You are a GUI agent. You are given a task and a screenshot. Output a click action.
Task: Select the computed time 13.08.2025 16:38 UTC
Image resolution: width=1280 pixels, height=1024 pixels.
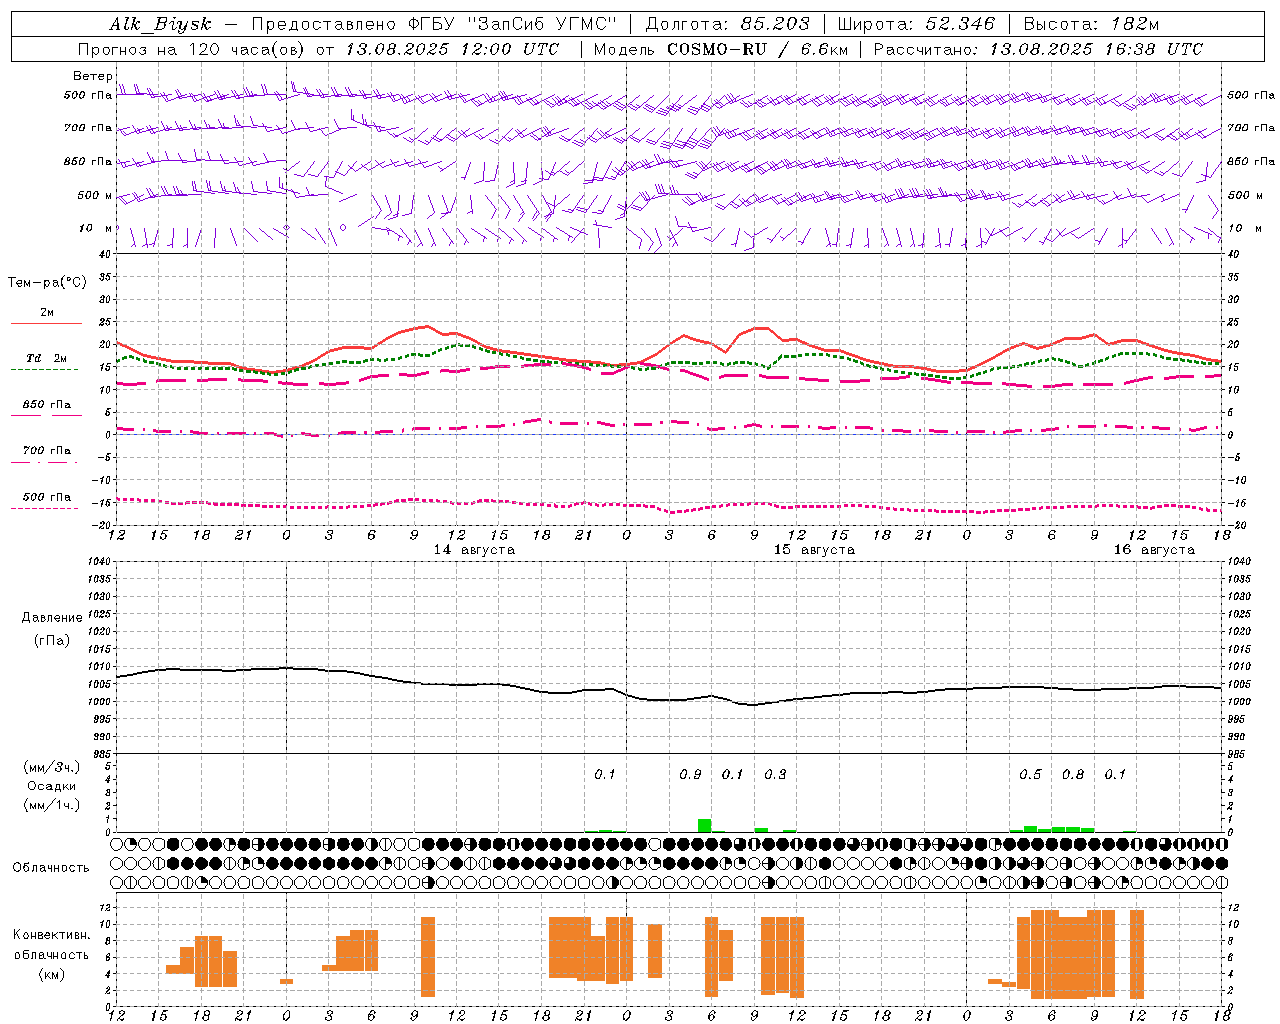(x=1096, y=49)
